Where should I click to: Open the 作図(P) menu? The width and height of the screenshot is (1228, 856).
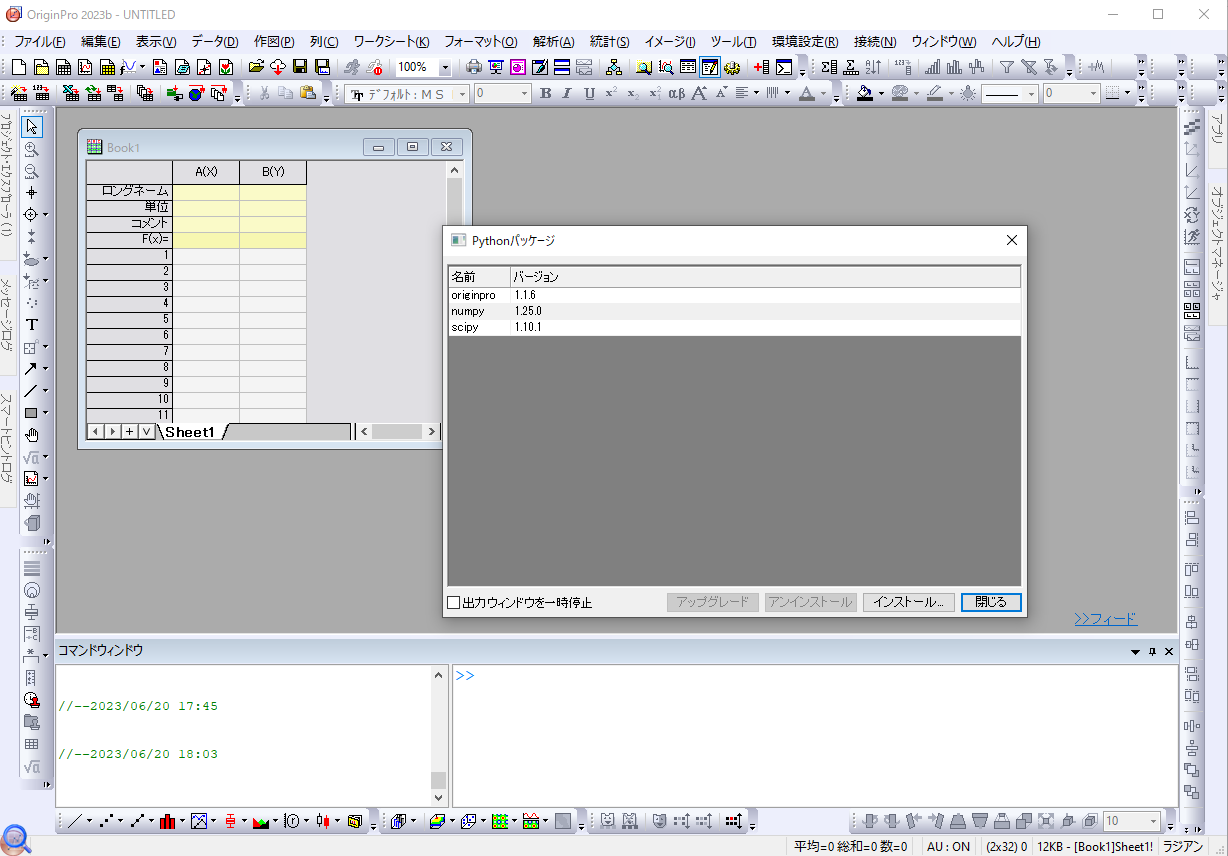click(x=274, y=42)
